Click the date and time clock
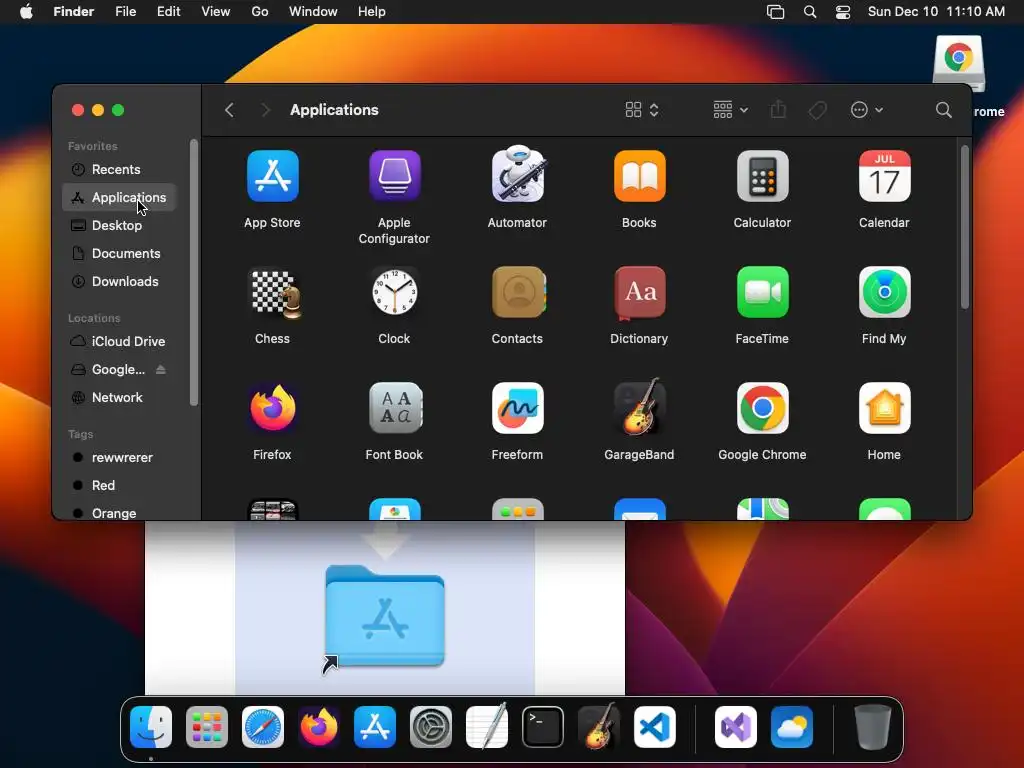This screenshot has height=768, width=1024. tap(936, 12)
